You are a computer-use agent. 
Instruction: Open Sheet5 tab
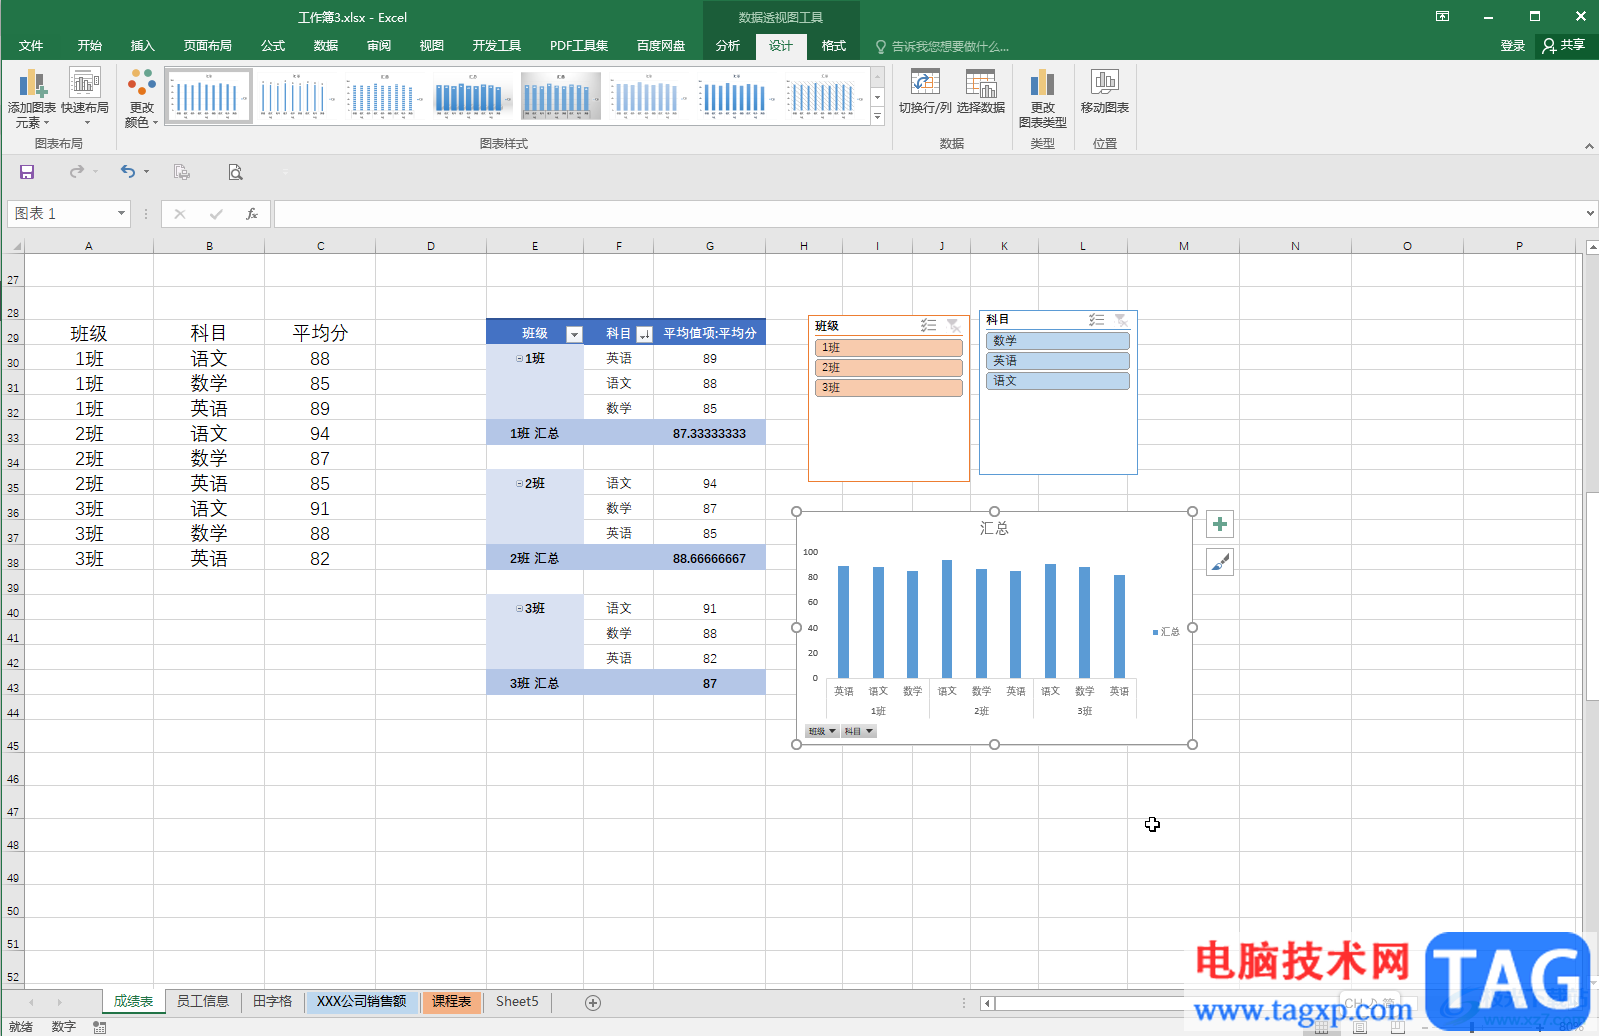517,1001
